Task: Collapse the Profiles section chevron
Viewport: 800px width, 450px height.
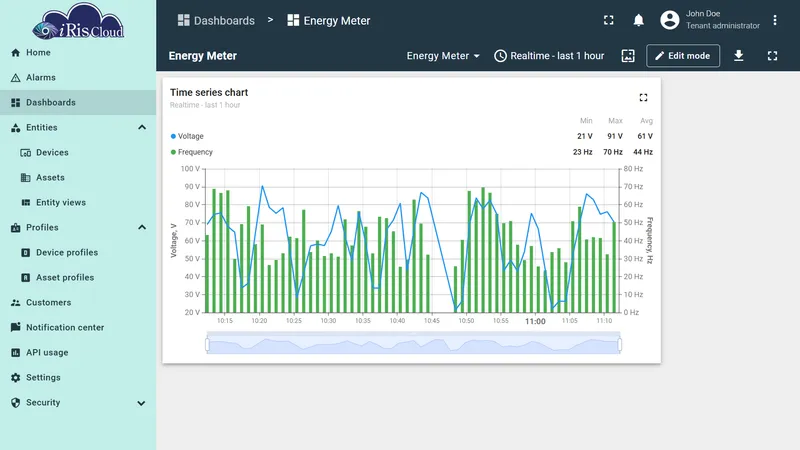Action: 142,228
